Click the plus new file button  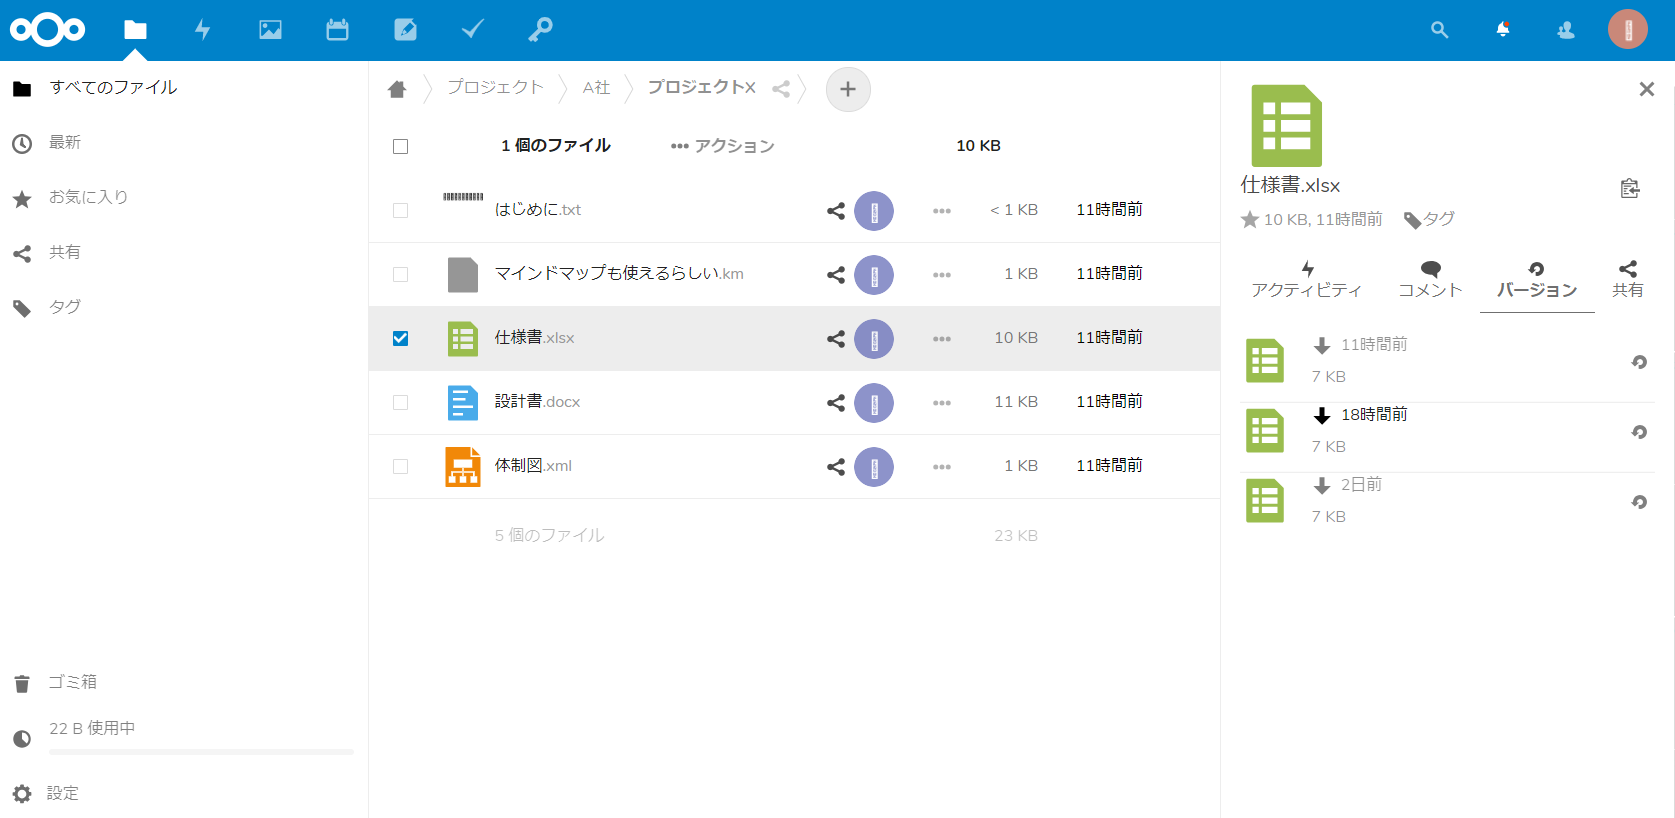tap(848, 89)
